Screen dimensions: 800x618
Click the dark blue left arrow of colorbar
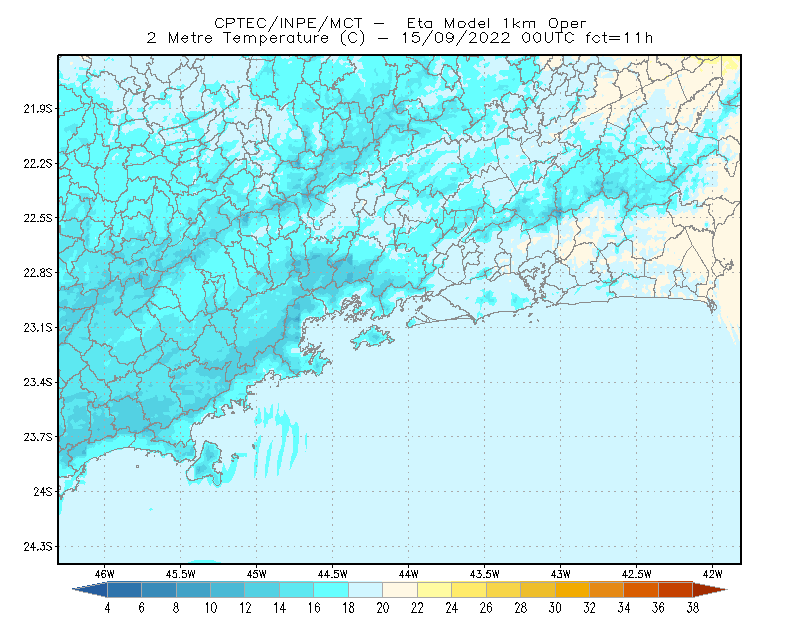tap(91, 590)
